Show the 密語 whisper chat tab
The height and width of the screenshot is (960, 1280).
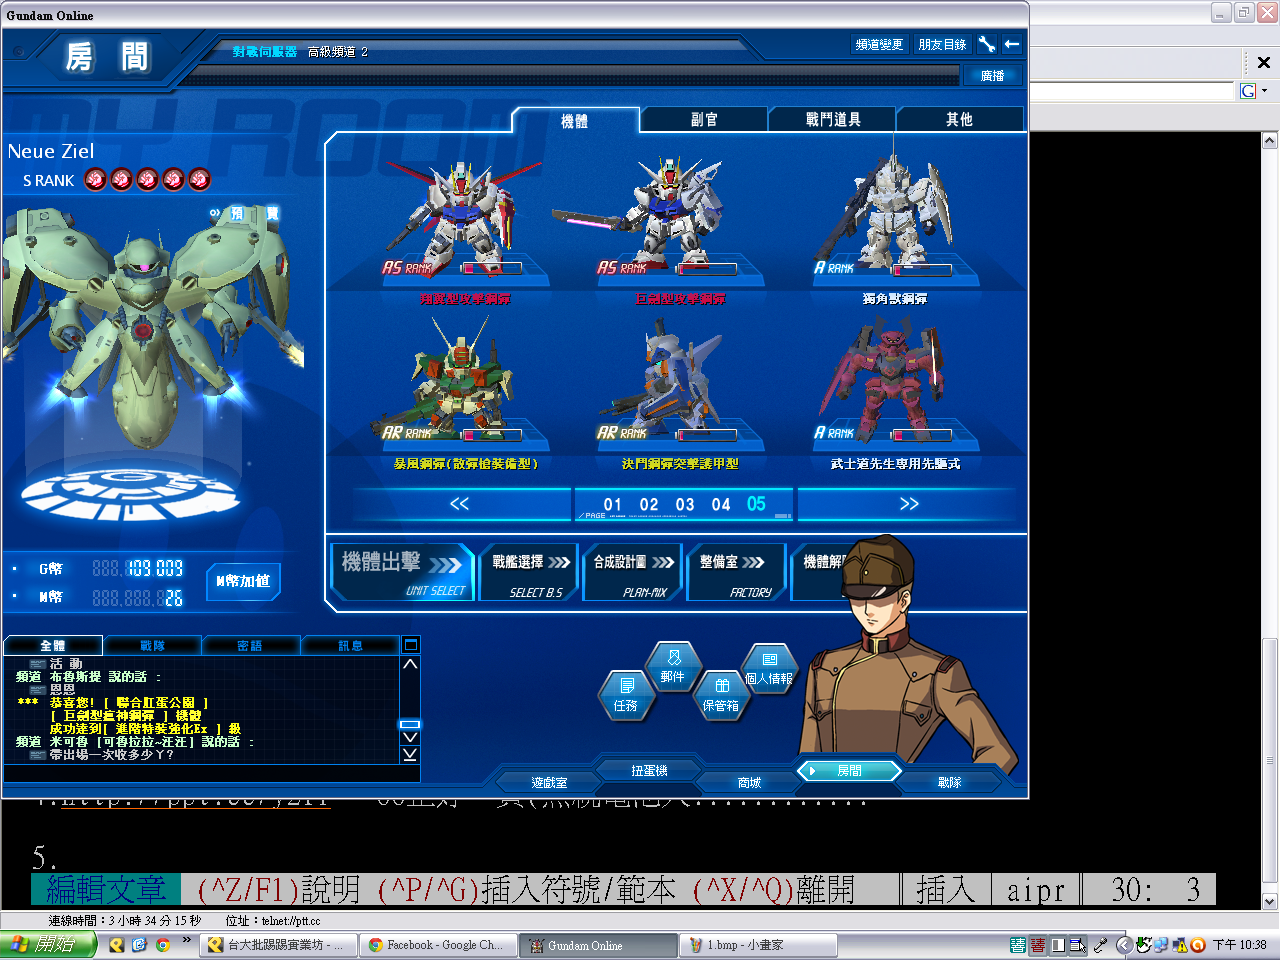(x=250, y=646)
